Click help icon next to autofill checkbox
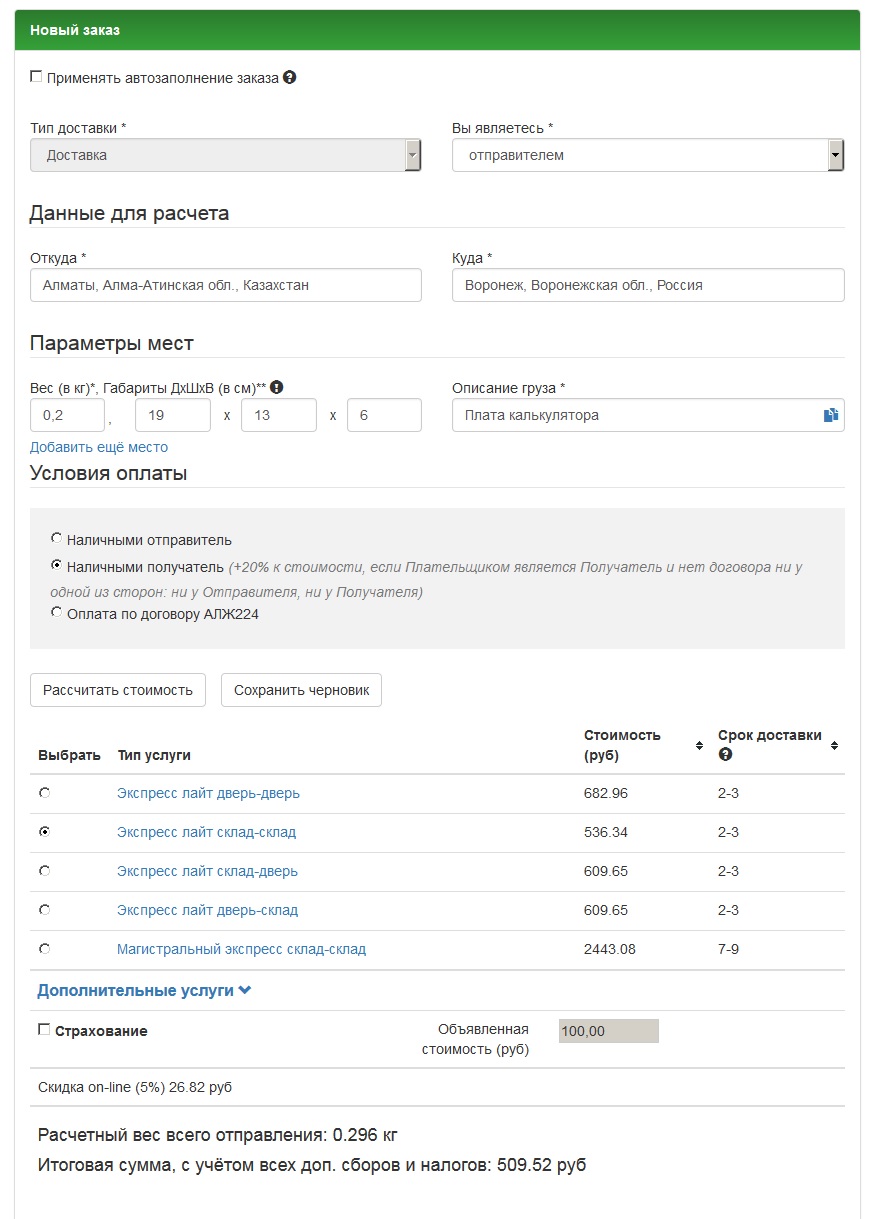This screenshot has width=872, height=1219. [x=290, y=77]
